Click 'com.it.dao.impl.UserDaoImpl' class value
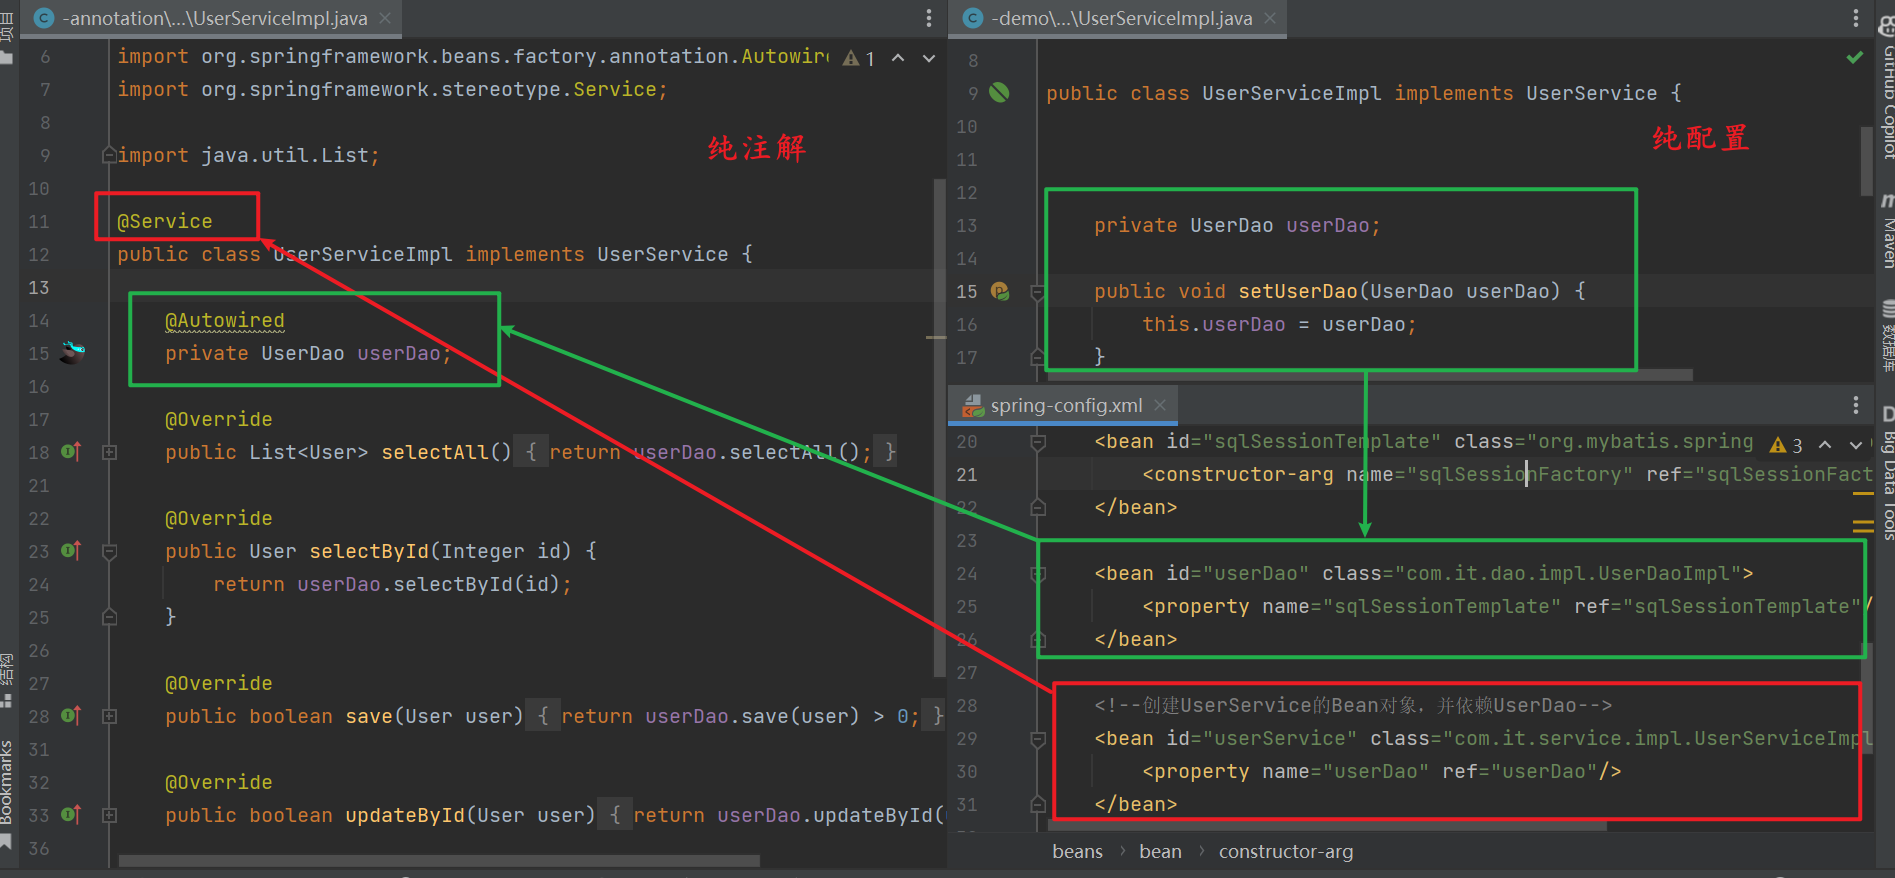The image size is (1895, 878). [1568, 574]
